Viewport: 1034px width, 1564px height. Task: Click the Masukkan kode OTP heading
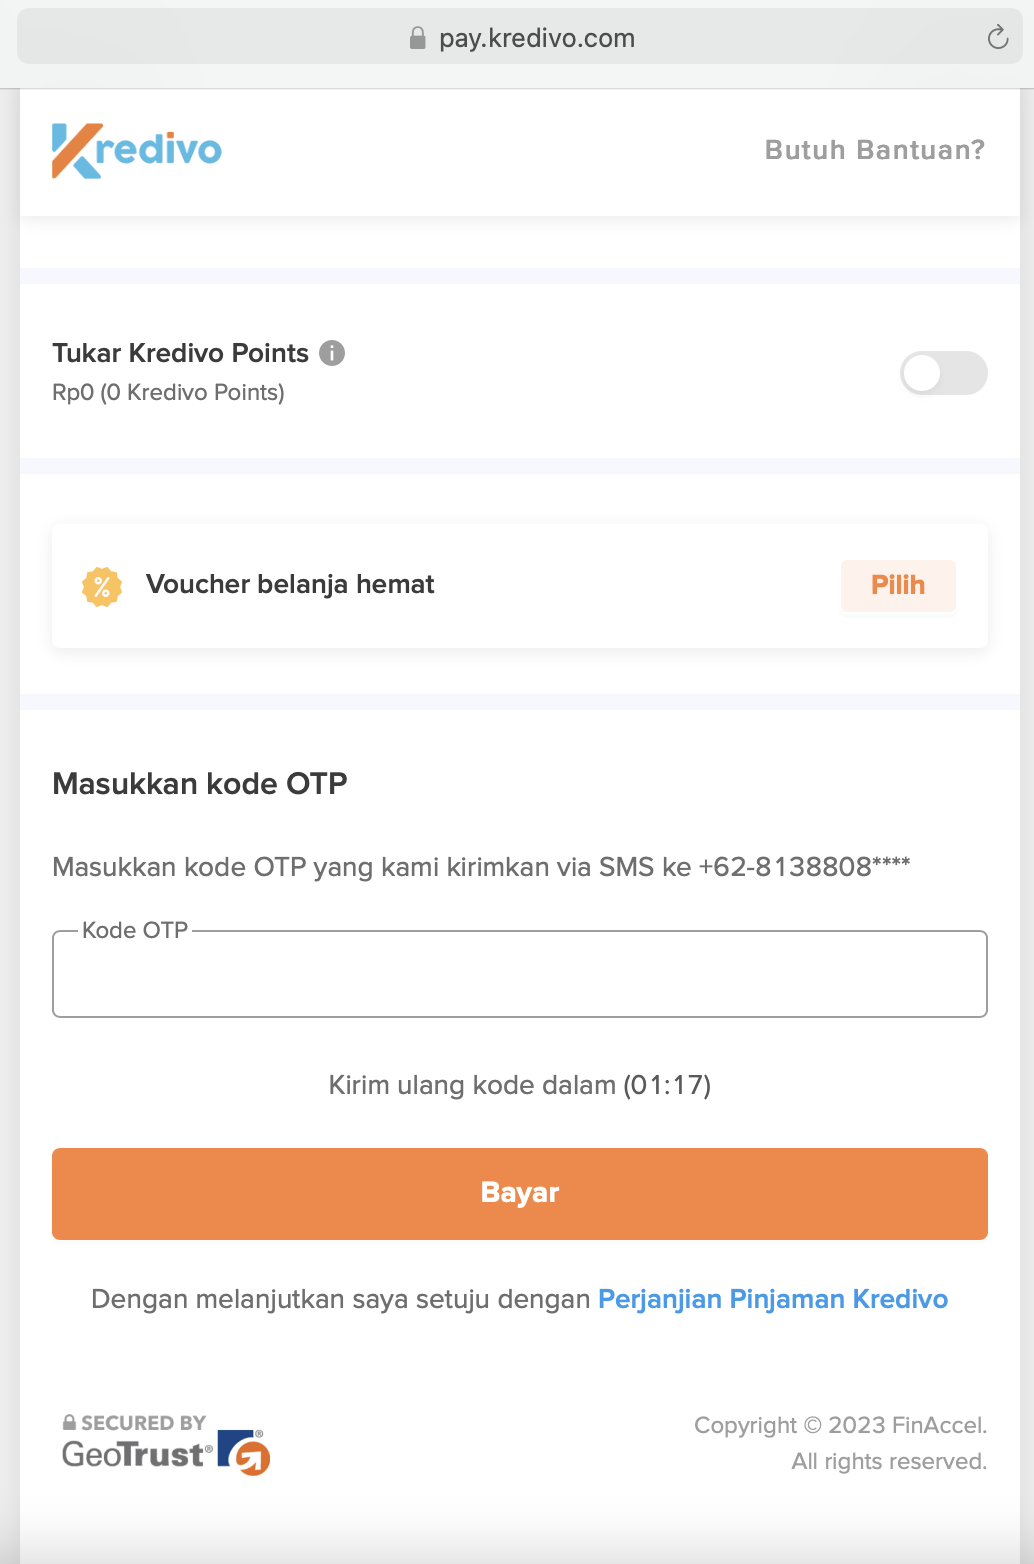(x=200, y=783)
